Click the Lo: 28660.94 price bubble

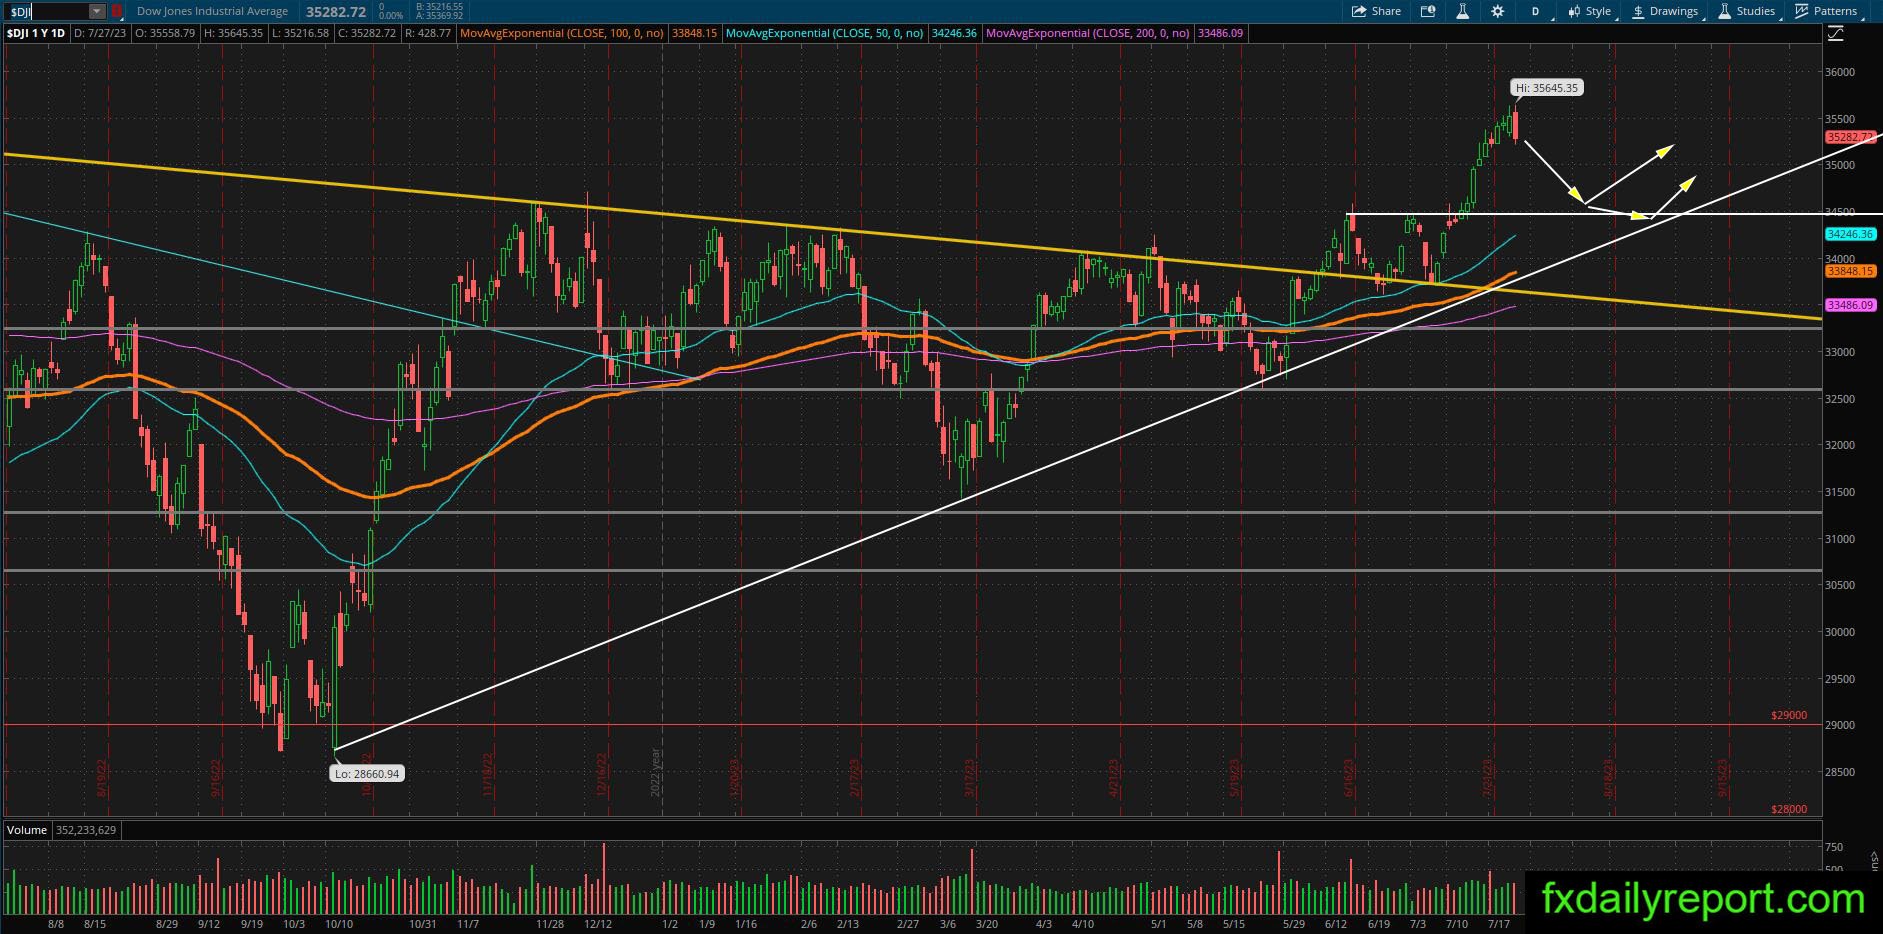[x=367, y=773]
